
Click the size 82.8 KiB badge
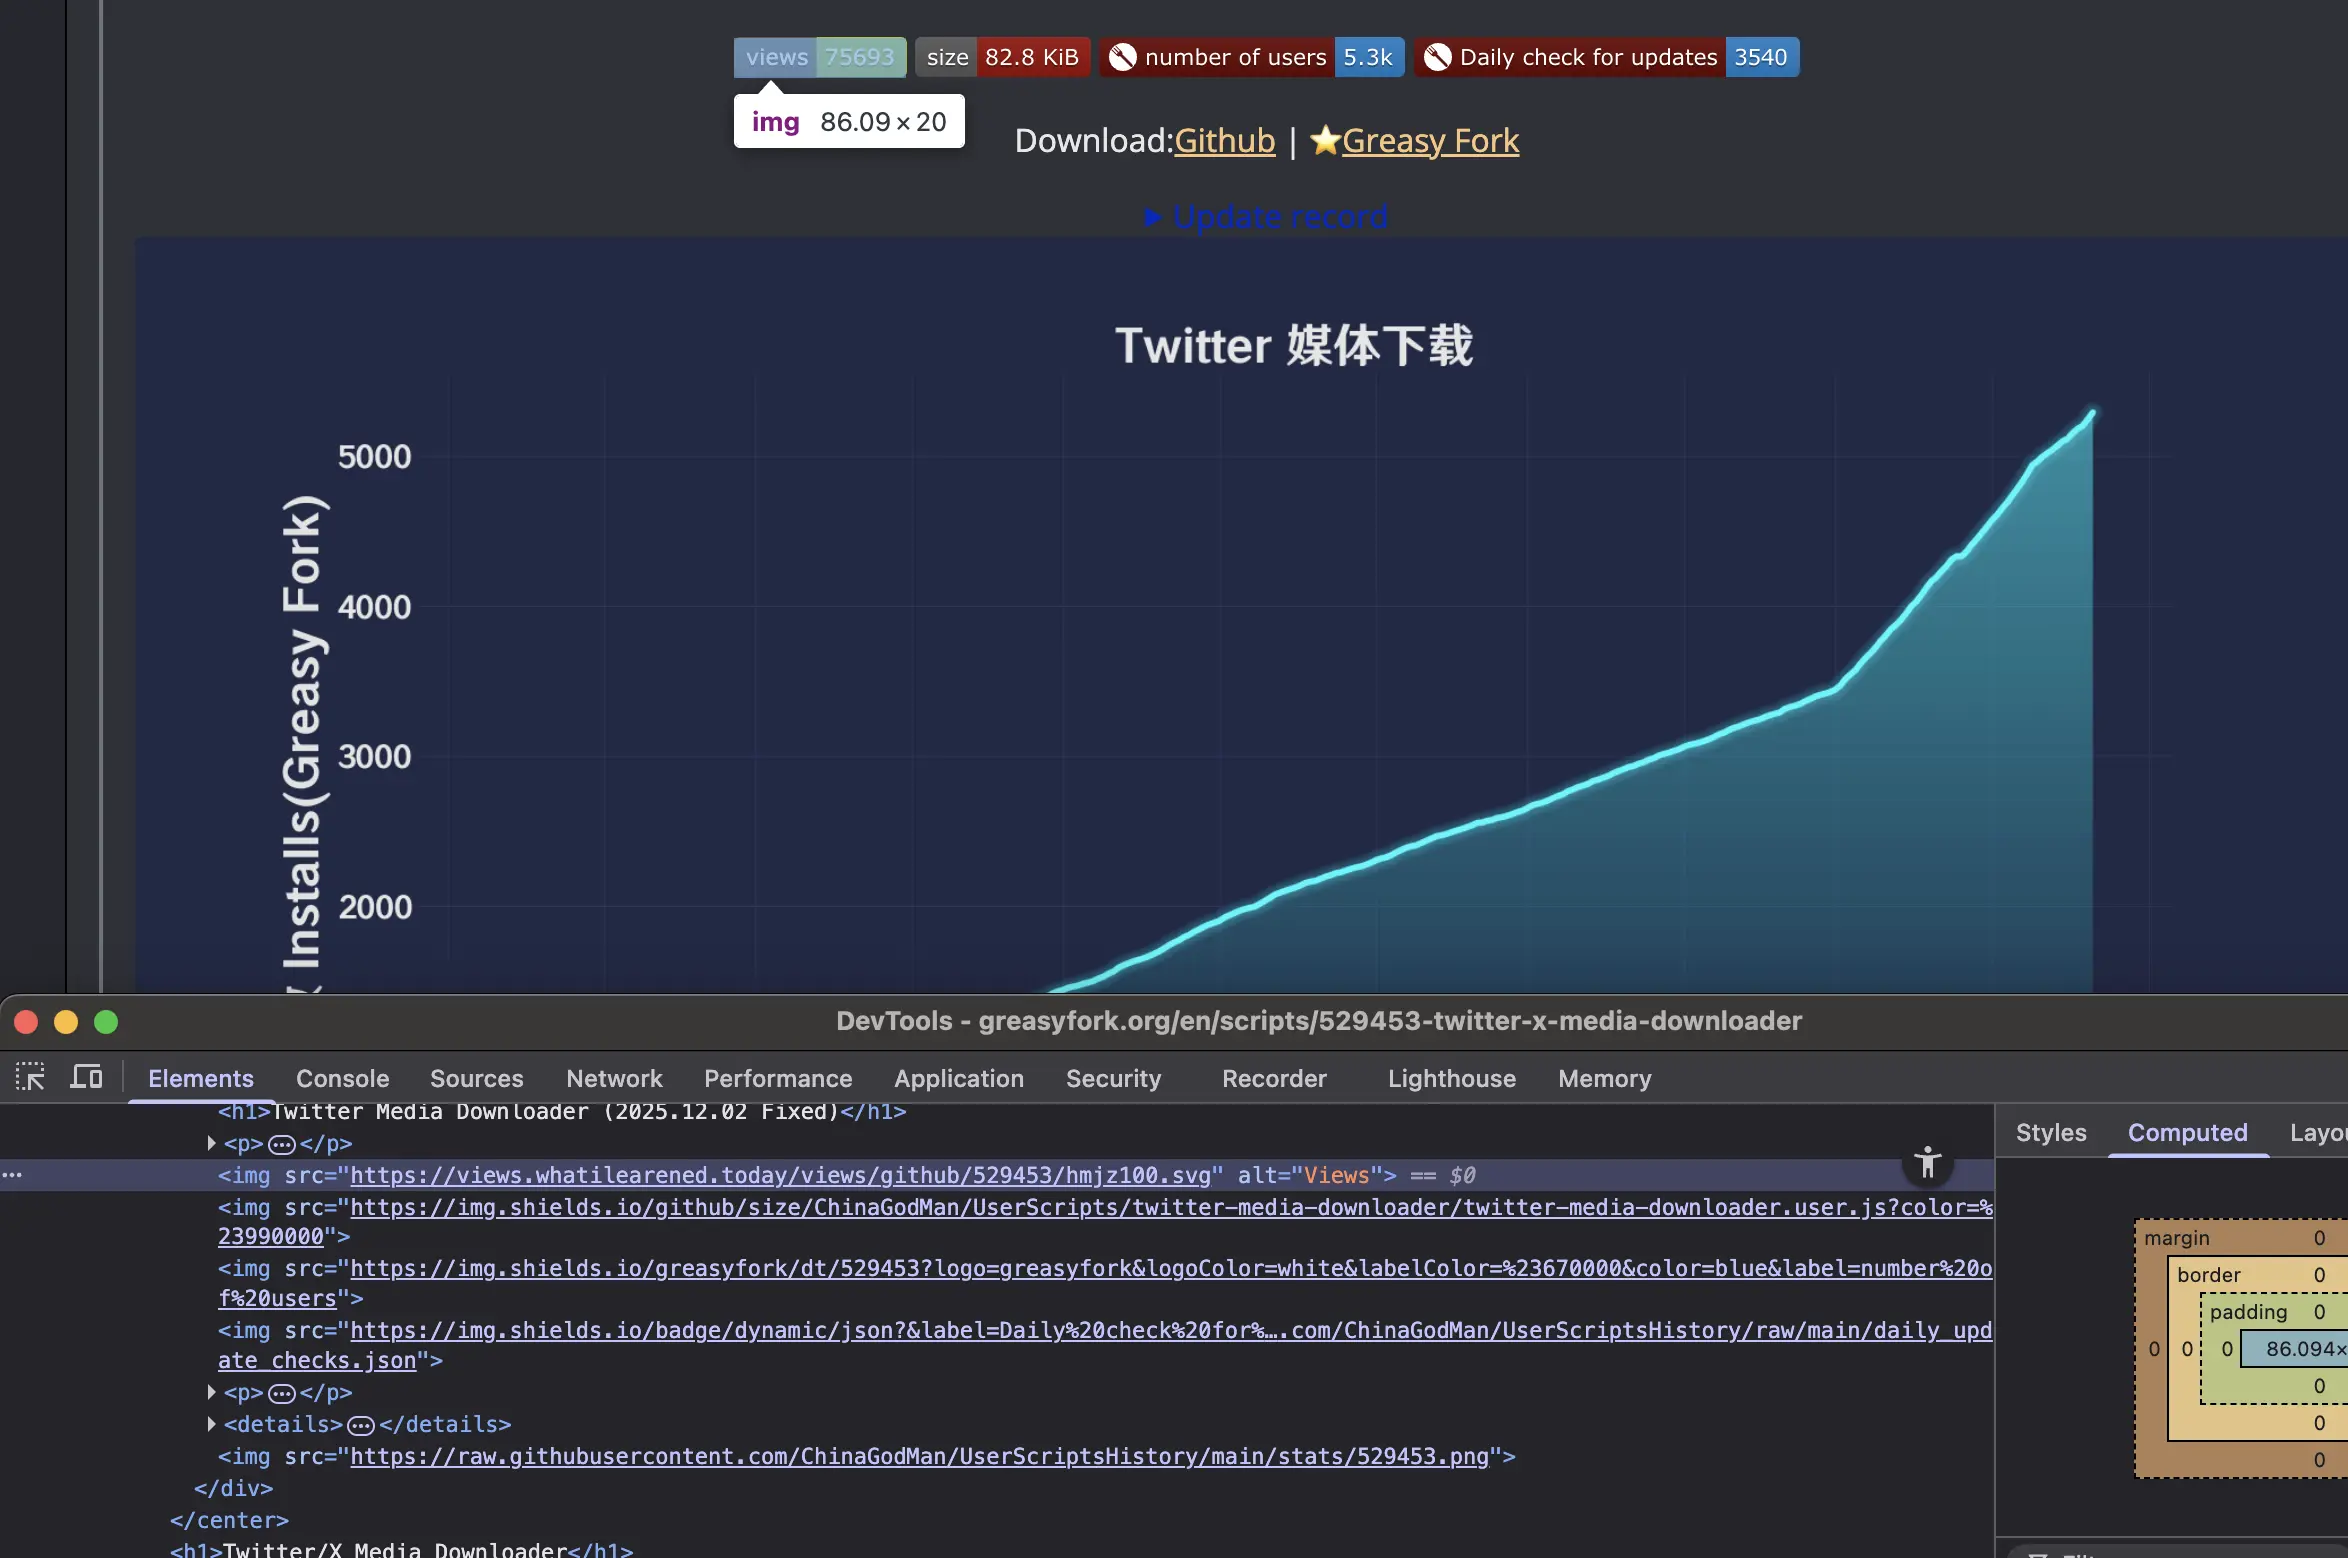point(1002,57)
